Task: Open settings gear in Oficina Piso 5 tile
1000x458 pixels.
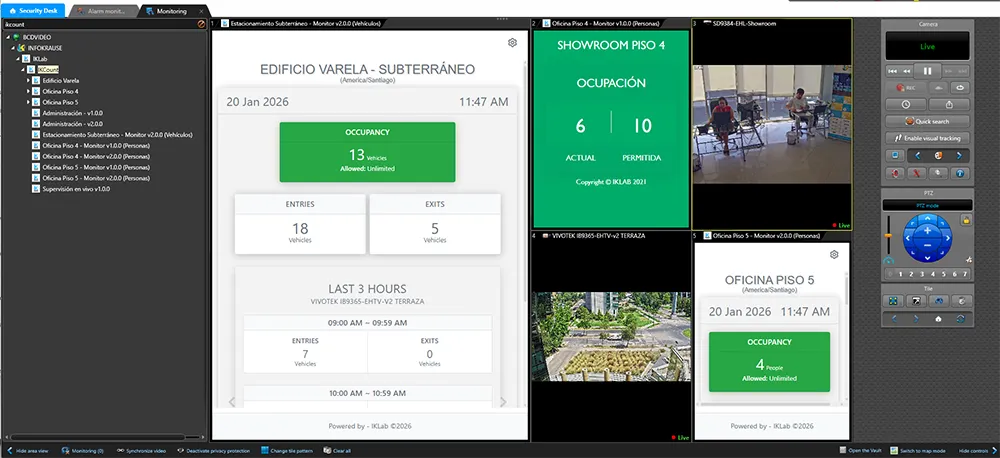Action: (834, 255)
